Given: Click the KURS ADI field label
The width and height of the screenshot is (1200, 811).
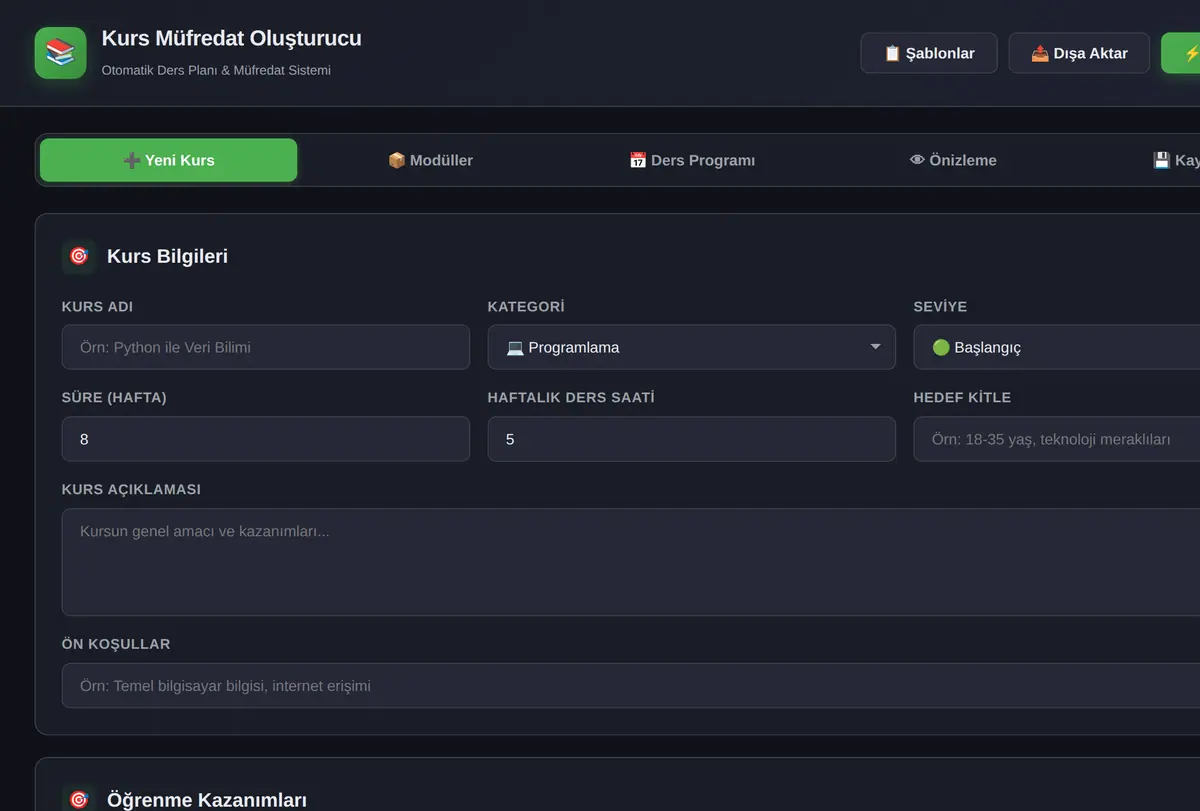Looking at the screenshot, I should (97, 306).
